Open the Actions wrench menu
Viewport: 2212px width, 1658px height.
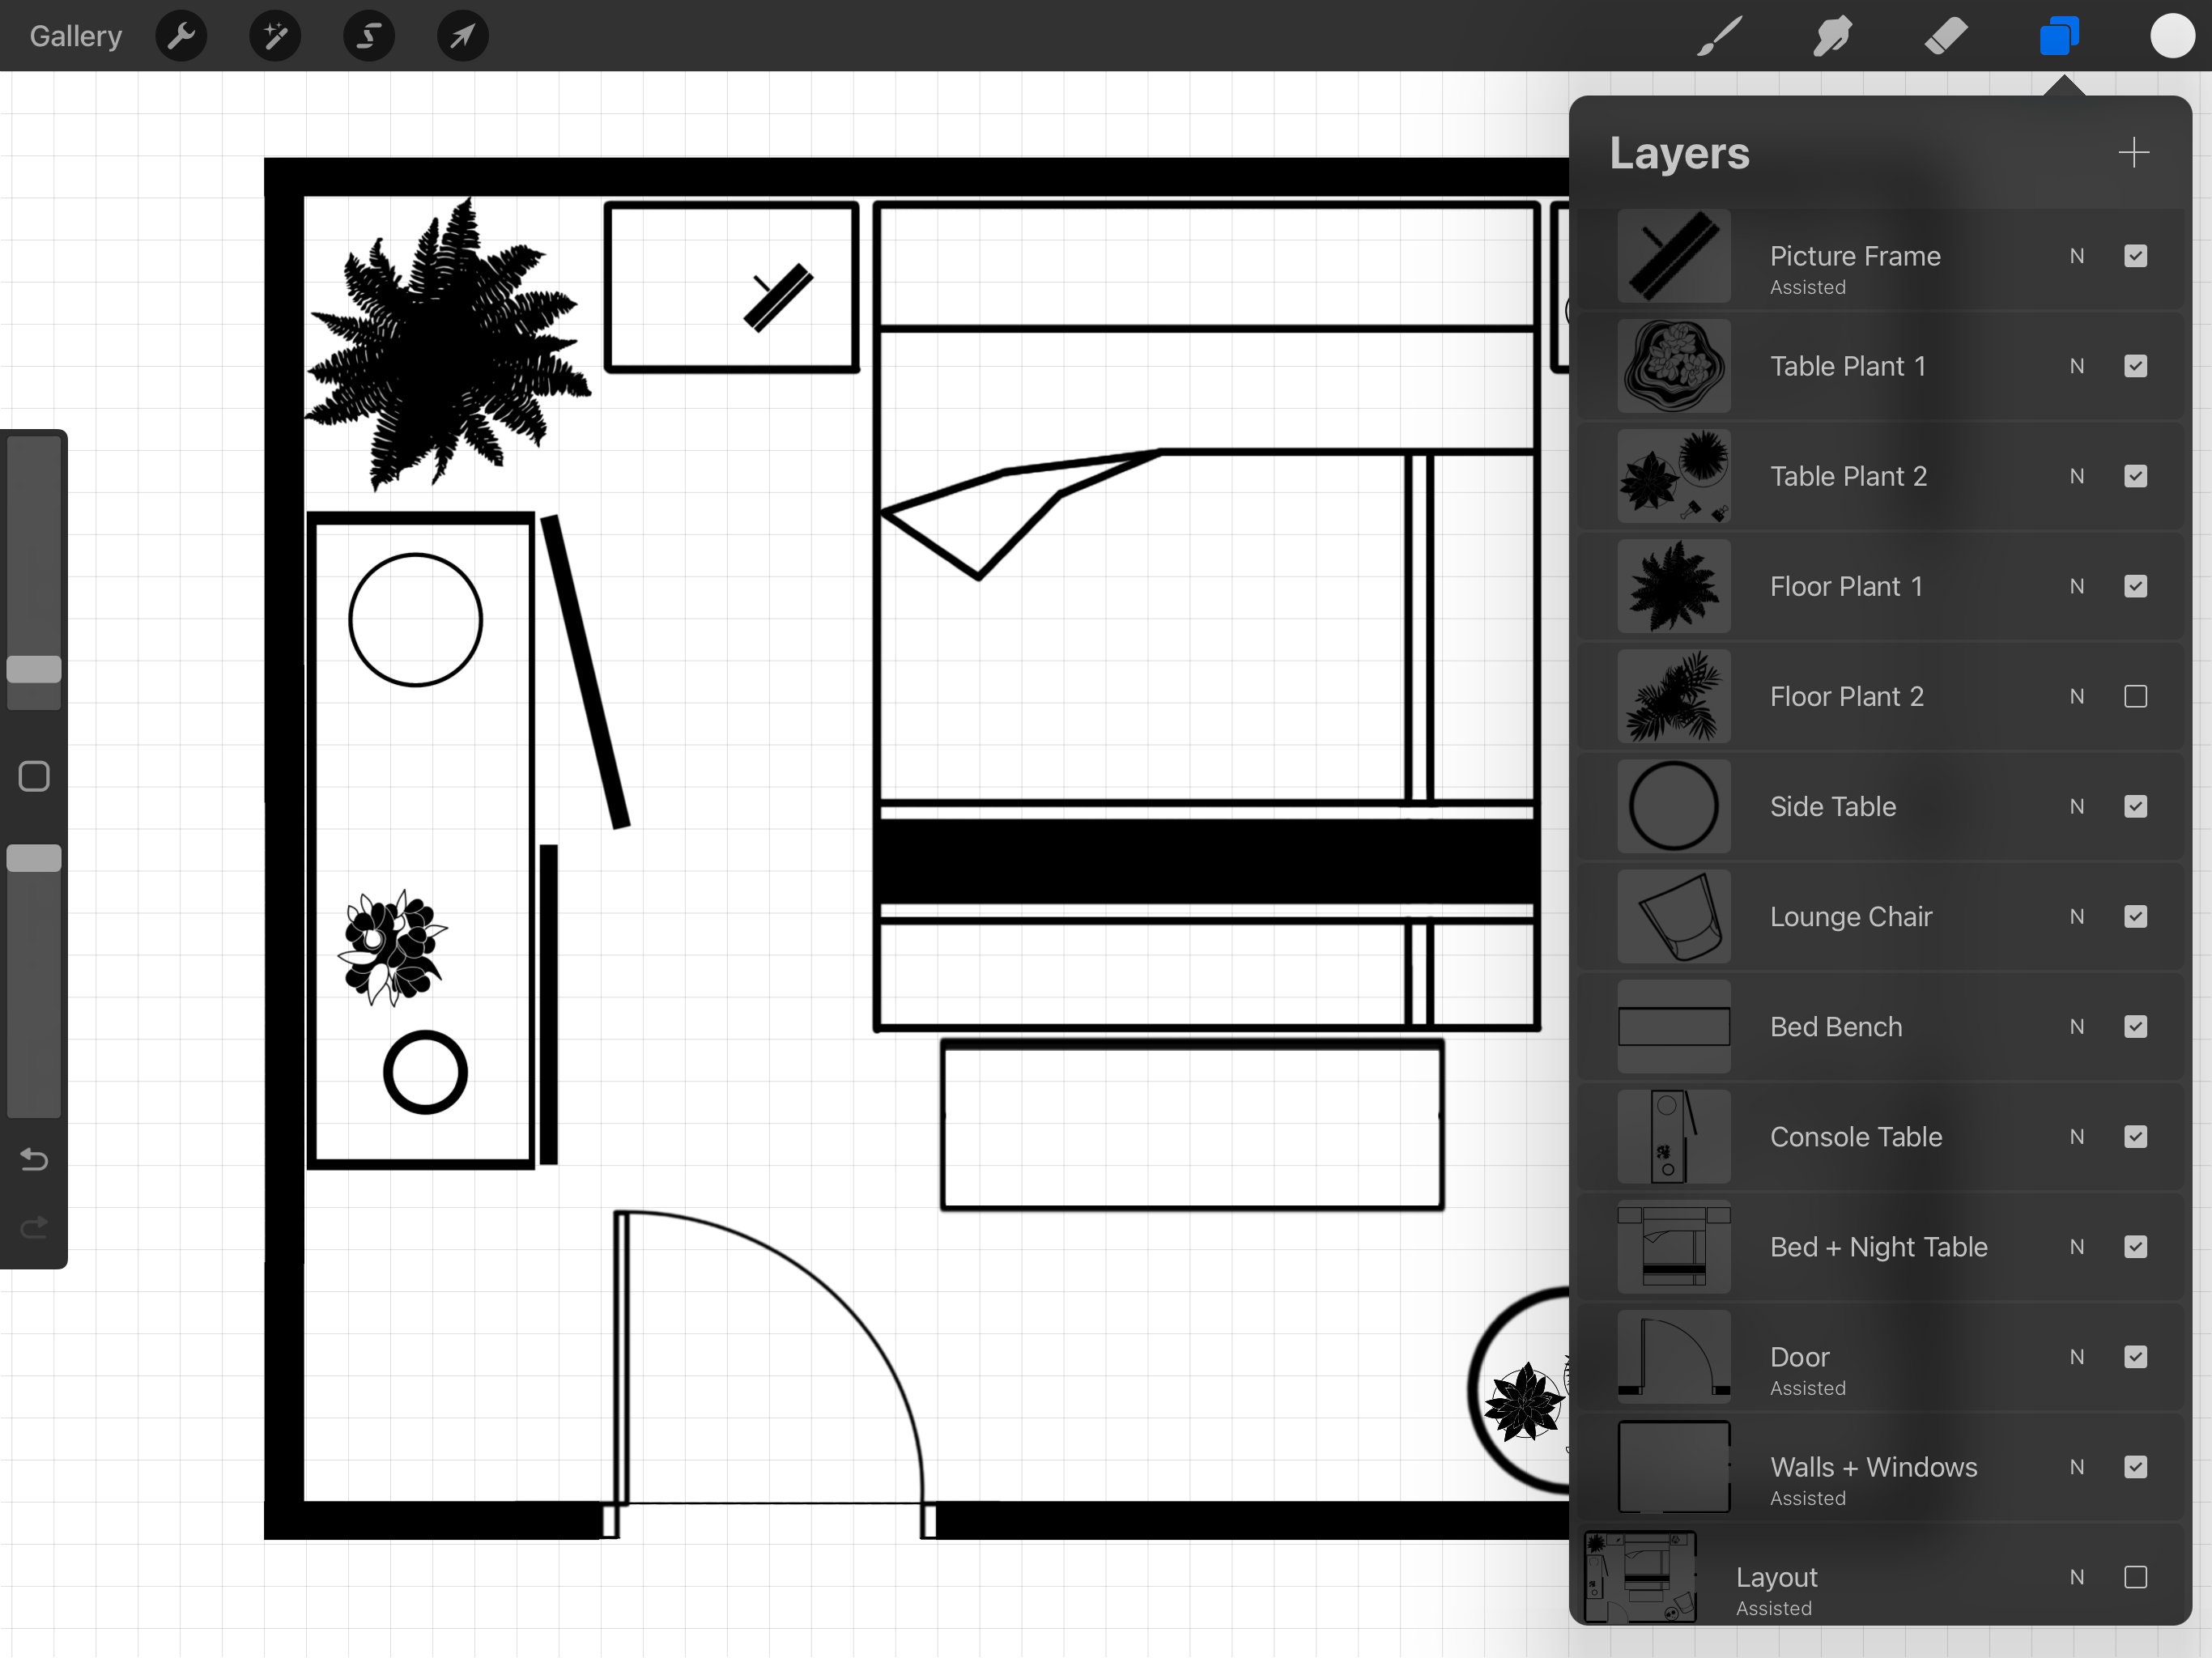181,35
